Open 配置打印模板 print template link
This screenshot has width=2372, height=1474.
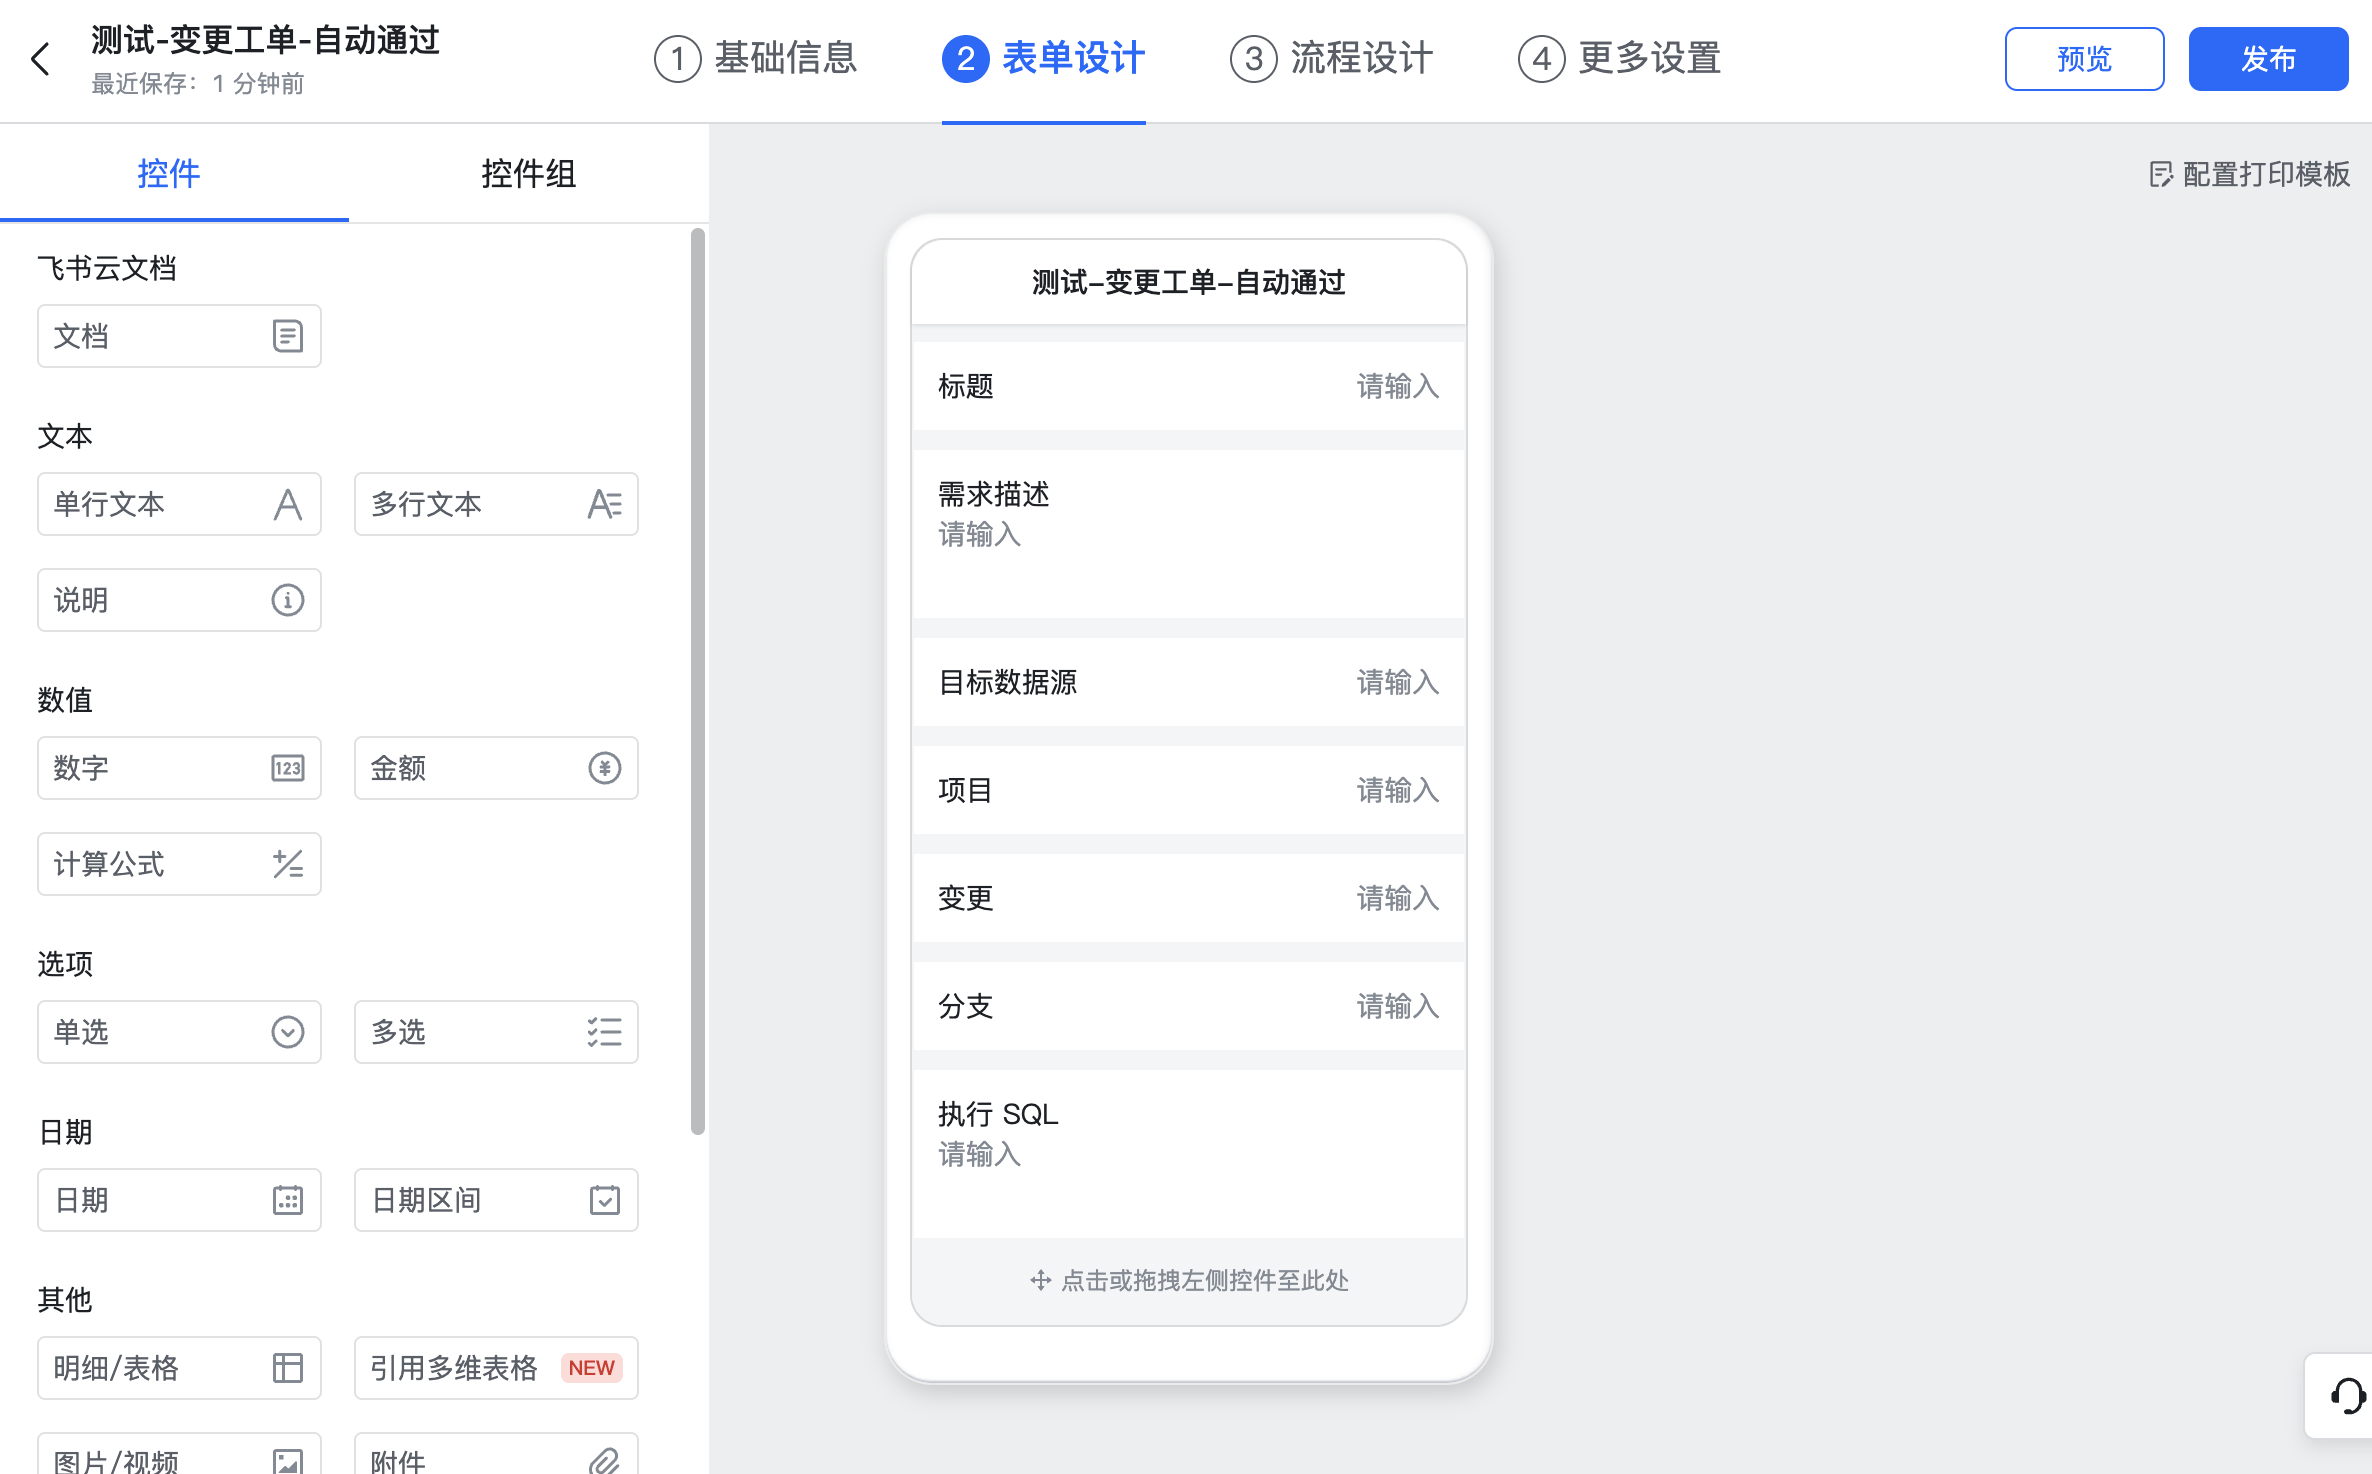click(2250, 174)
